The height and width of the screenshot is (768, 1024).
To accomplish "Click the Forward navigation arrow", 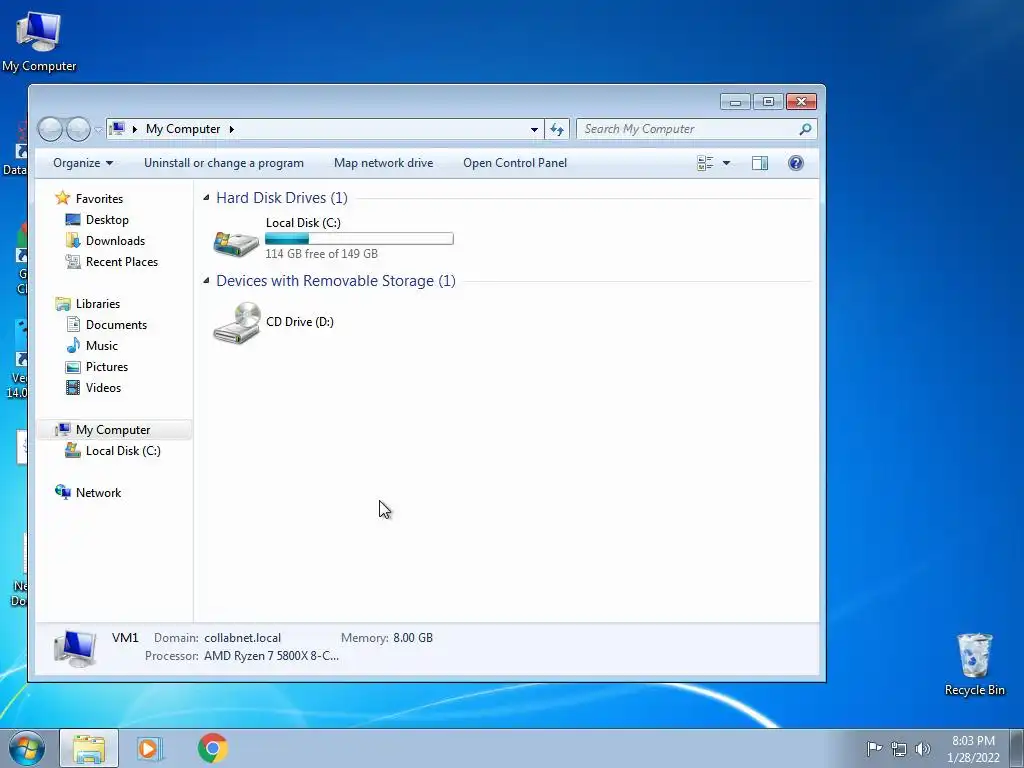I will [78, 129].
